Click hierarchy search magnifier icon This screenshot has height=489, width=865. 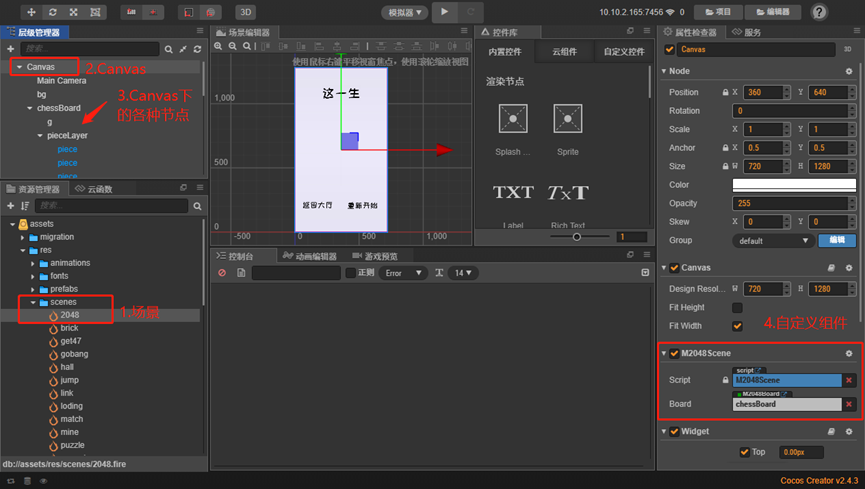(168, 49)
